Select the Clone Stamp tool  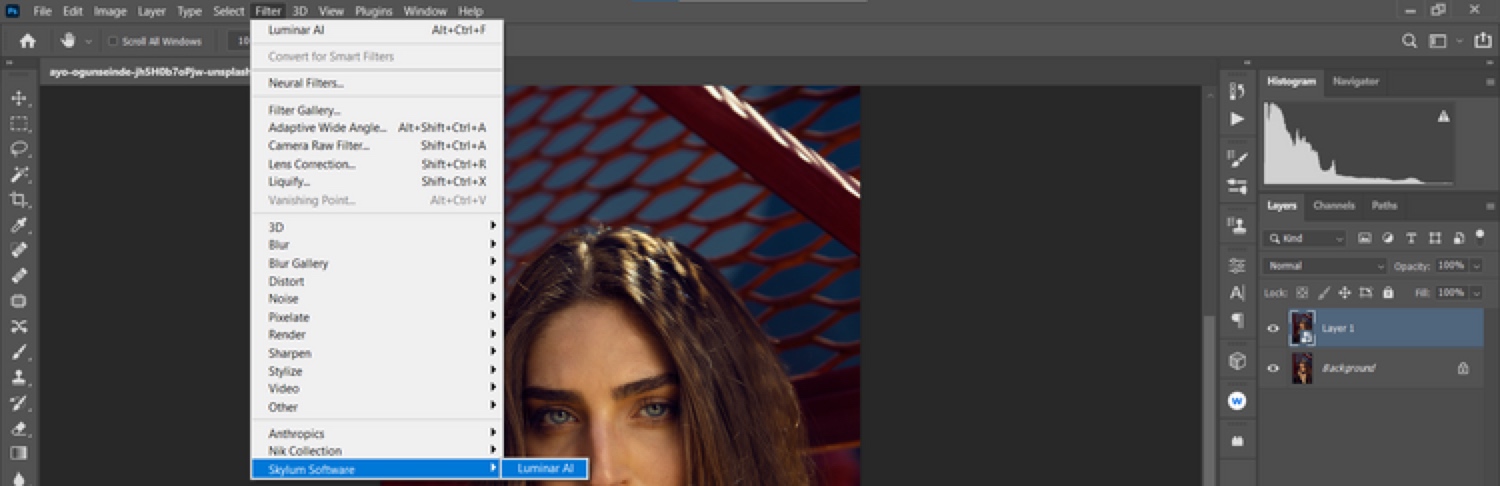19,378
